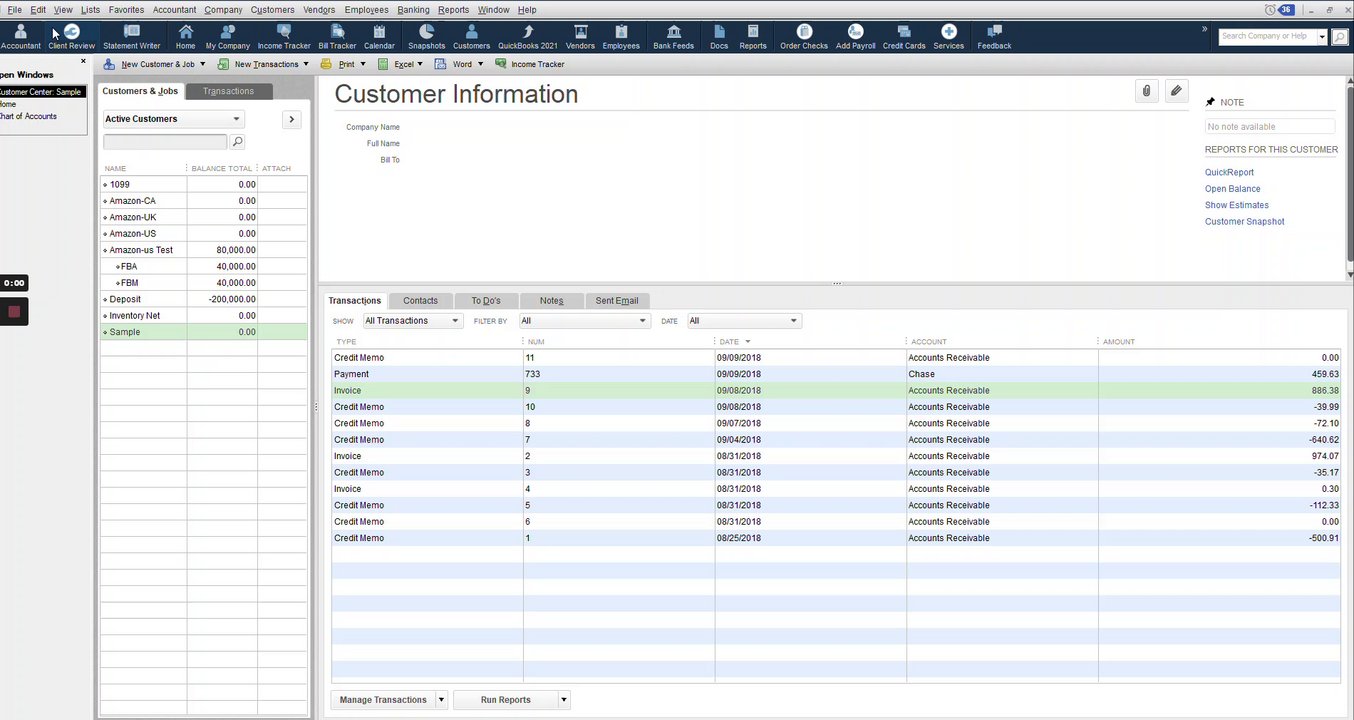Viewport: 1354px width, 720px height.
Task: Switch to the Sent Email tab
Action: point(617,301)
